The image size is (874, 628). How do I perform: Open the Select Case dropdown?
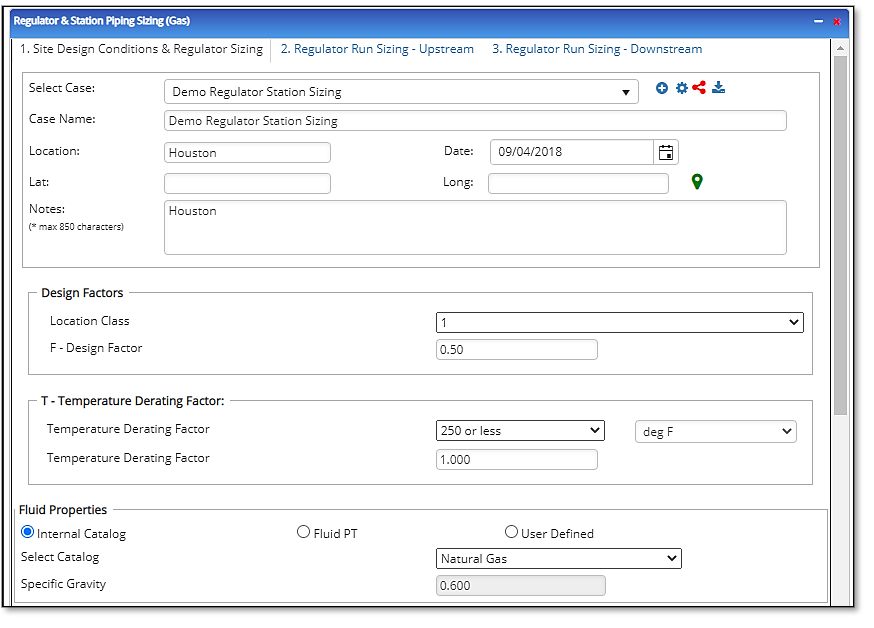(626, 90)
